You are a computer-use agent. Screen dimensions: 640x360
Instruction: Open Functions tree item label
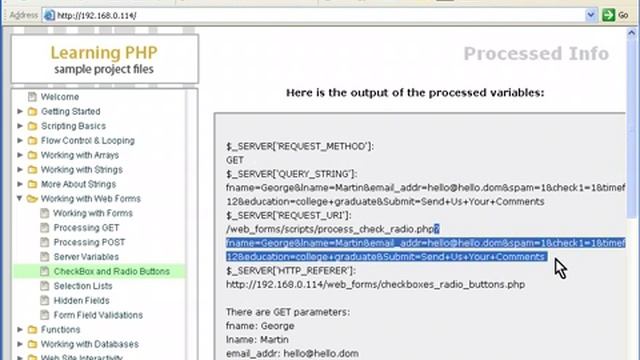coord(60,329)
